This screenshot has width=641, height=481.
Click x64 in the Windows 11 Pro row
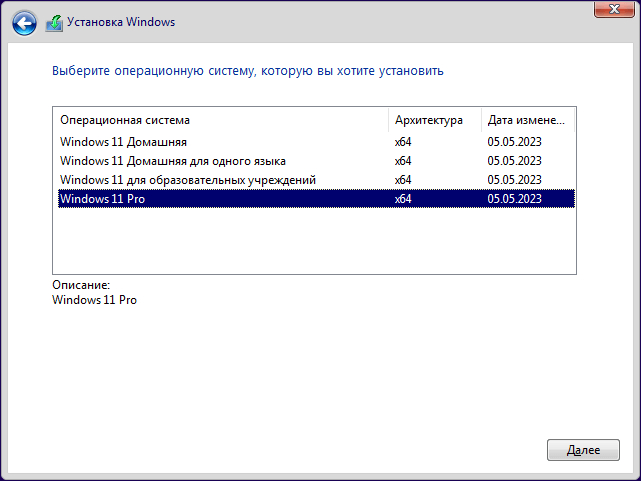coord(403,199)
